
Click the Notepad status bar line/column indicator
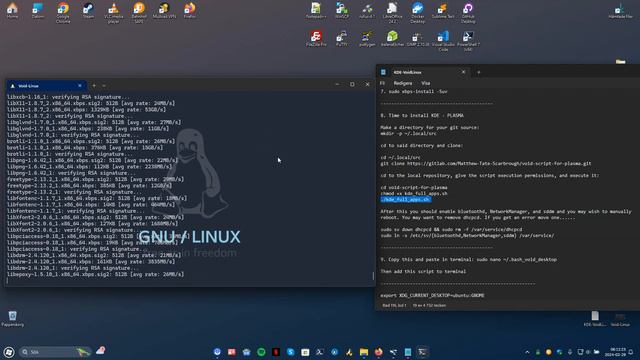pos(394,305)
